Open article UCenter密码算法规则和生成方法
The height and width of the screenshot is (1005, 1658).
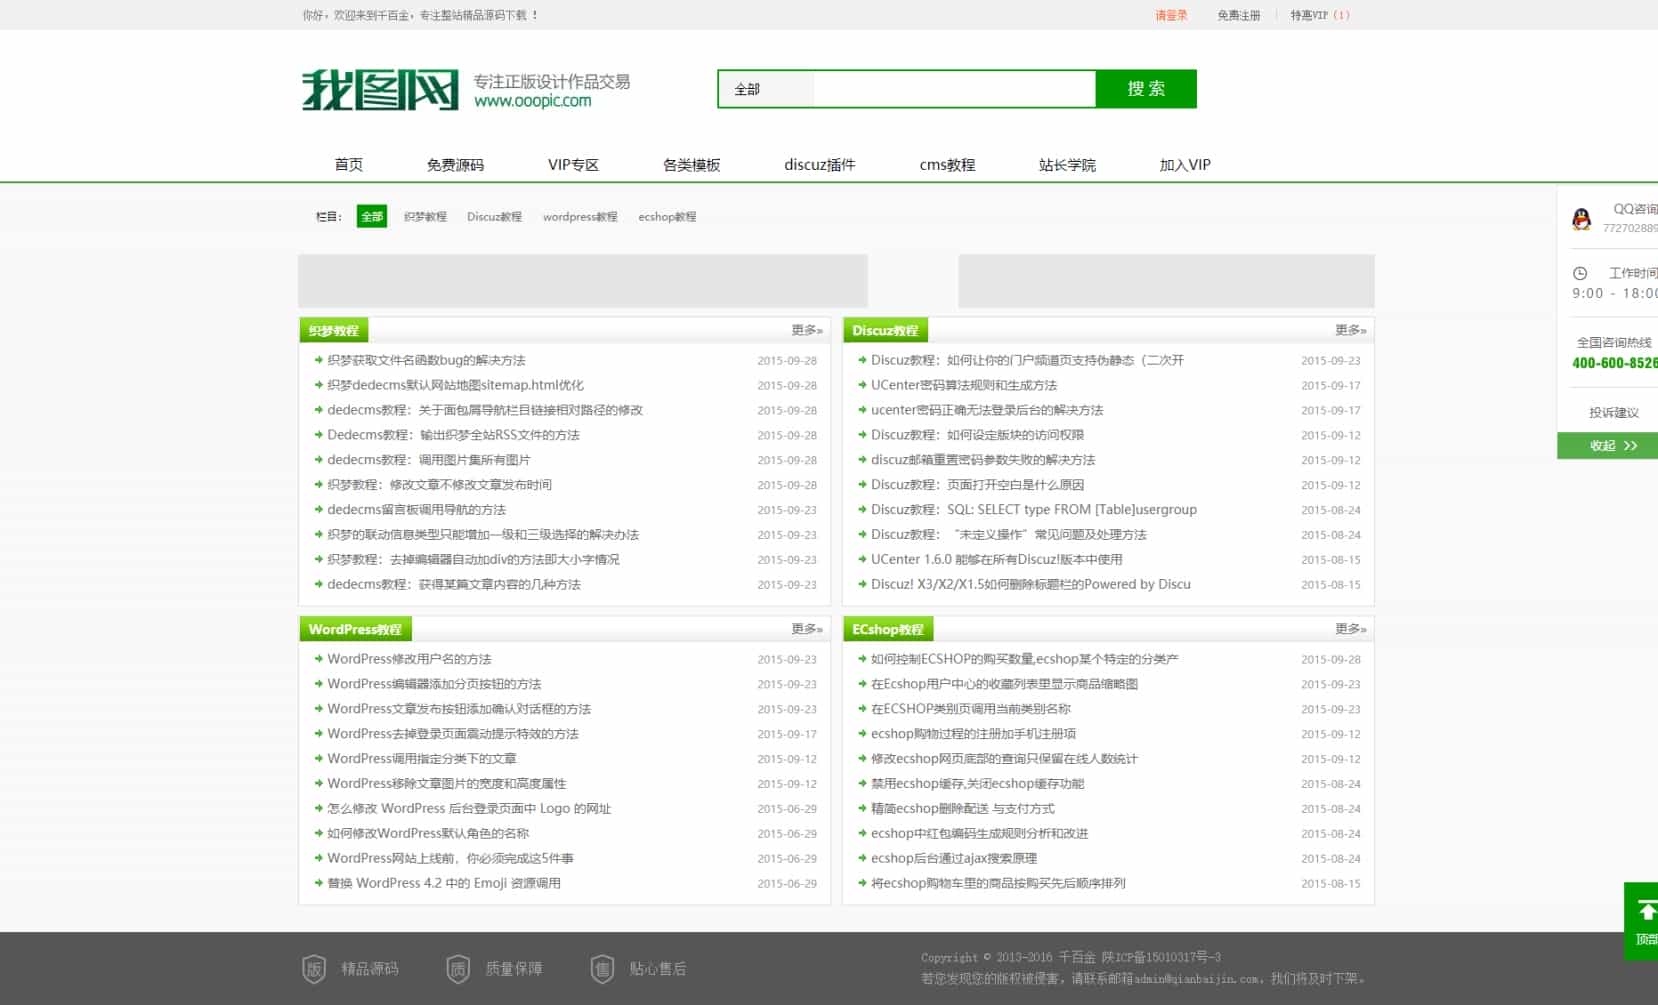click(964, 385)
